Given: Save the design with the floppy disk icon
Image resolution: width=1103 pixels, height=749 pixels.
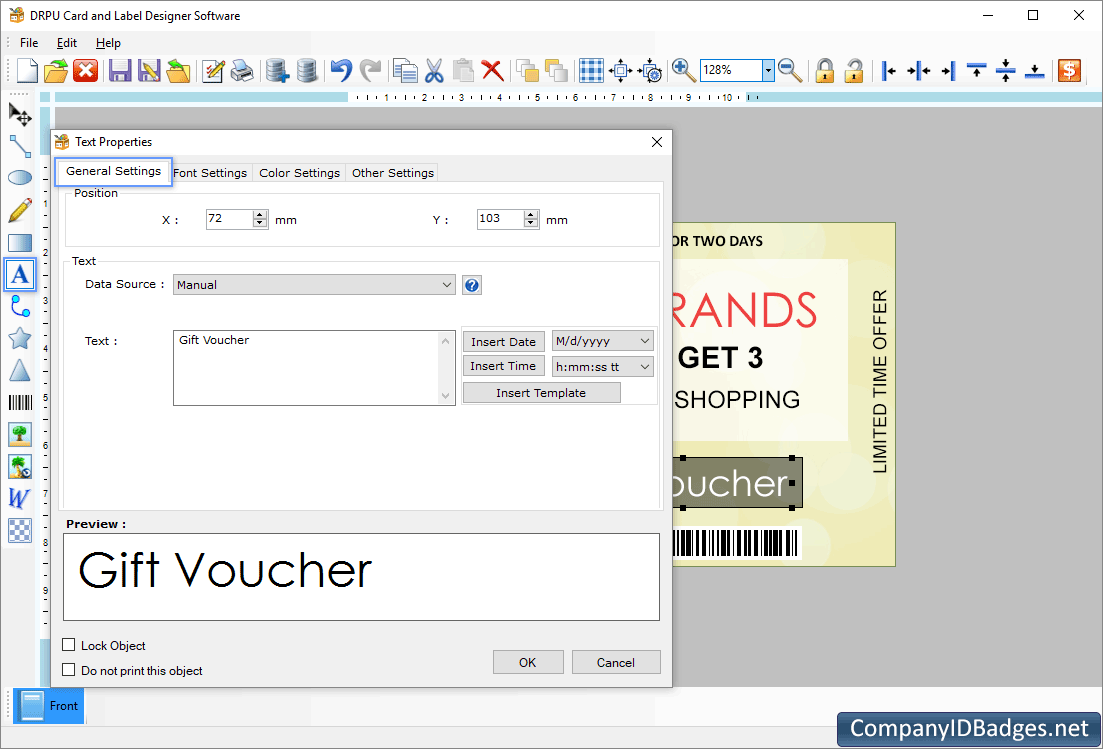Looking at the screenshot, I should [120, 70].
